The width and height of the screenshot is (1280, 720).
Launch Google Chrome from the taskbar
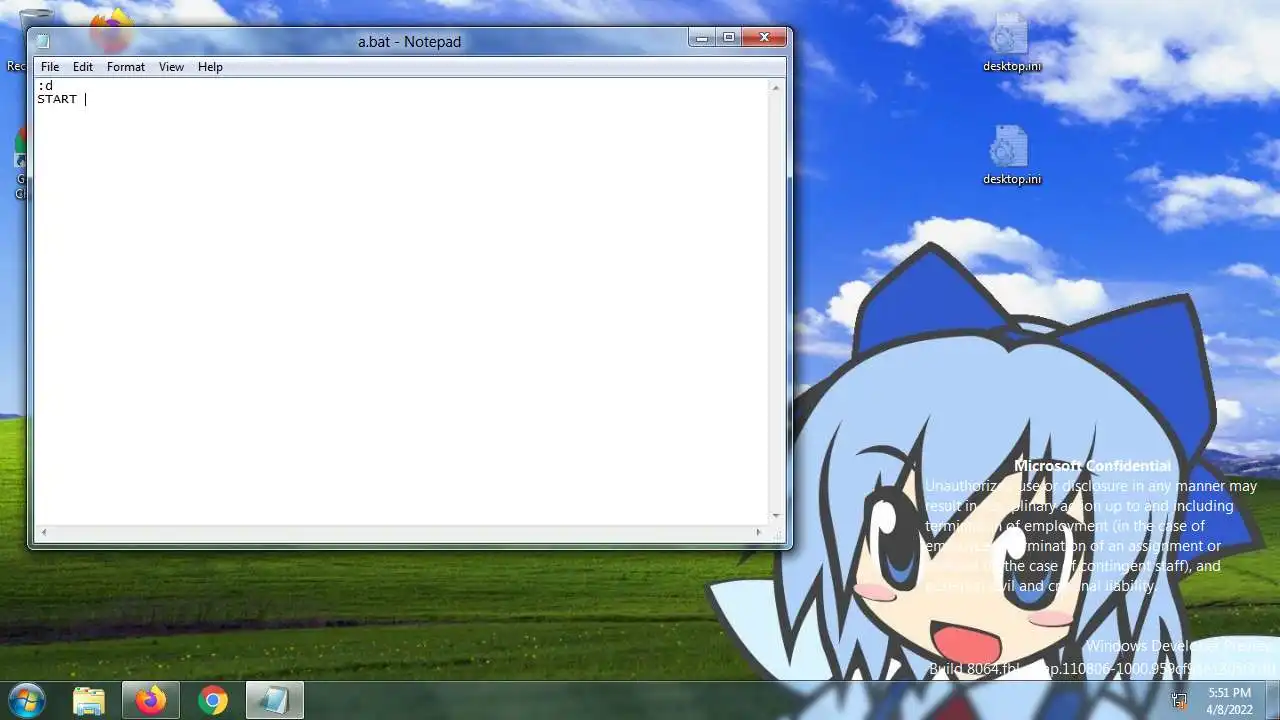212,700
